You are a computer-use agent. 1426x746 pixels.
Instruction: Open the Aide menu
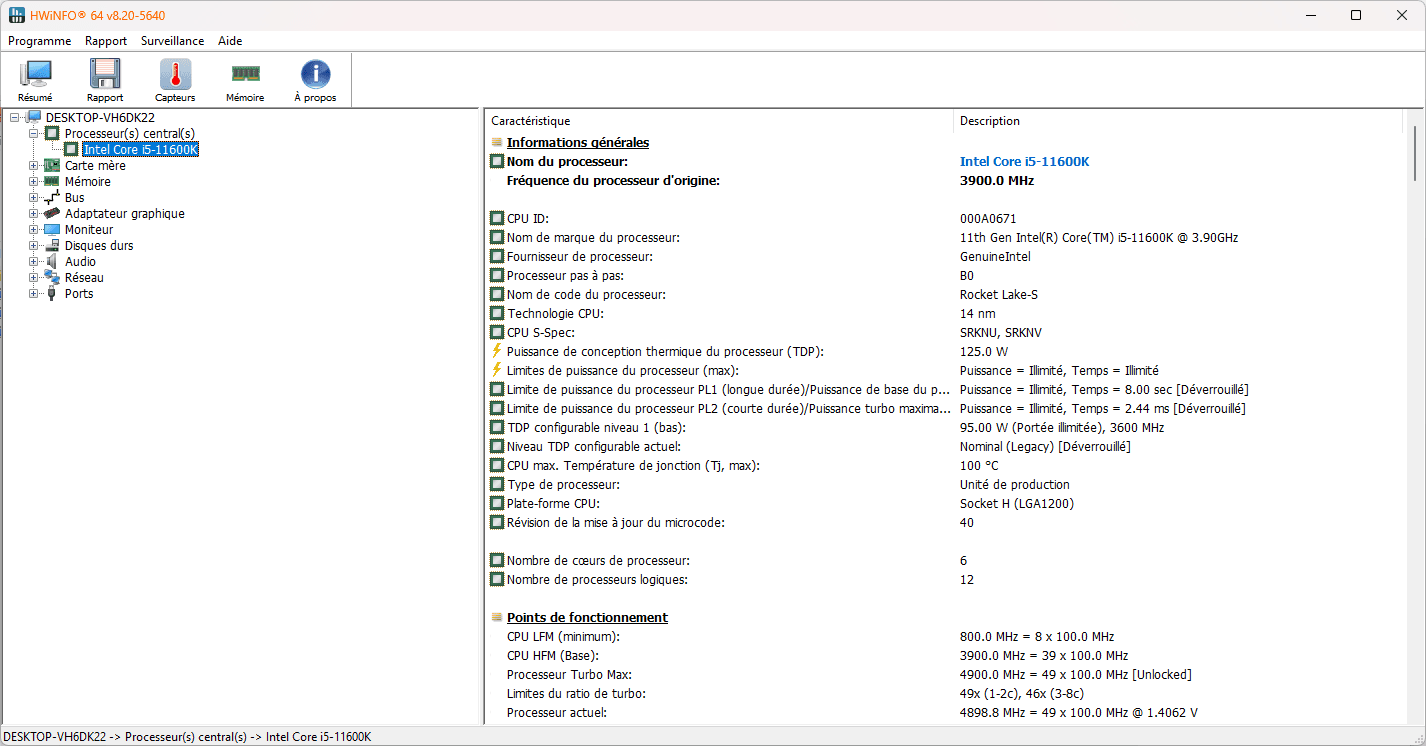coord(230,41)
